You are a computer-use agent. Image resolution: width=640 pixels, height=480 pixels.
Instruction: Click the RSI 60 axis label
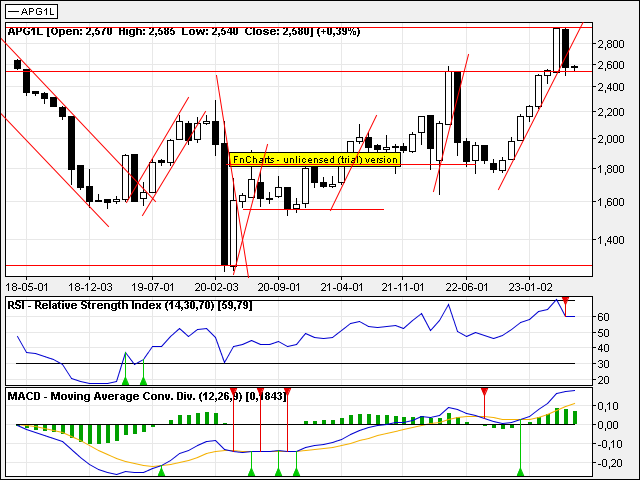point(603,317)
